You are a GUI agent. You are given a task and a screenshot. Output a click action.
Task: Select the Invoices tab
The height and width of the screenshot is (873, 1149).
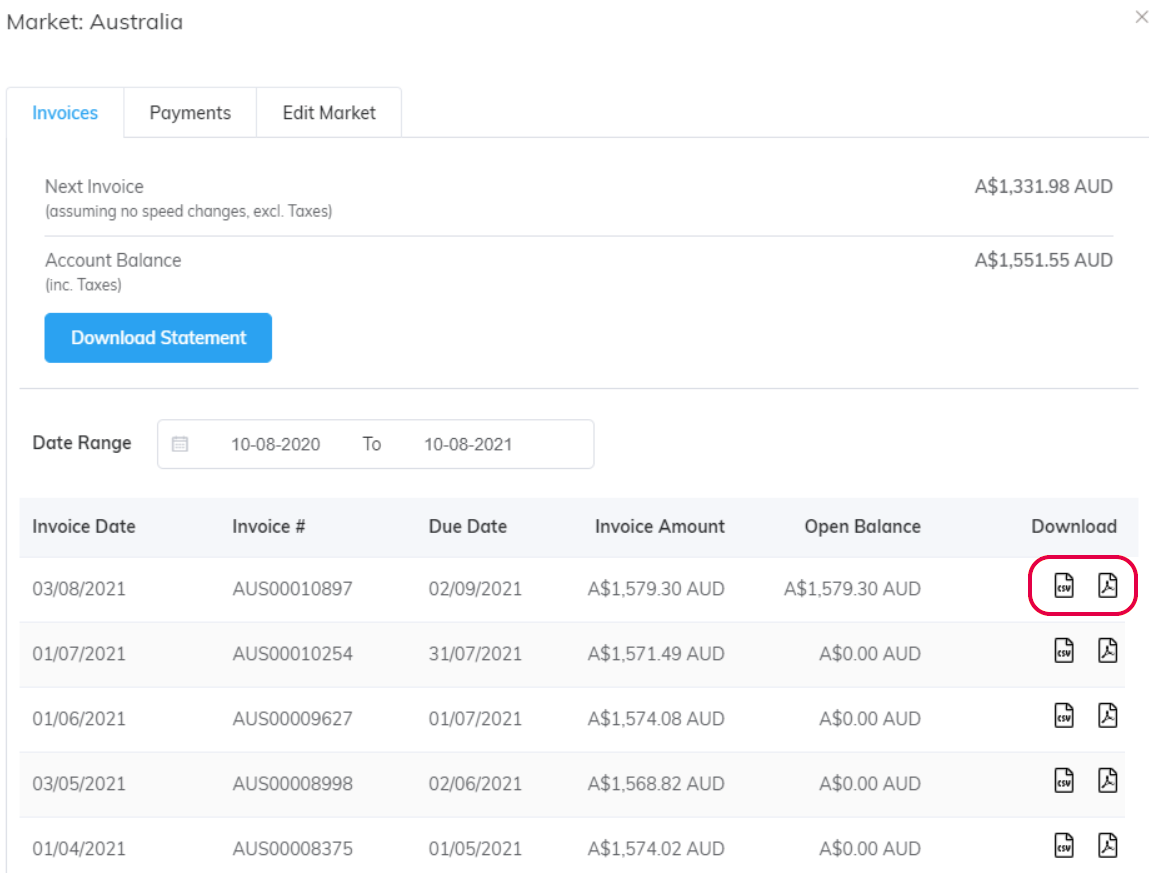tap(64, 112)
